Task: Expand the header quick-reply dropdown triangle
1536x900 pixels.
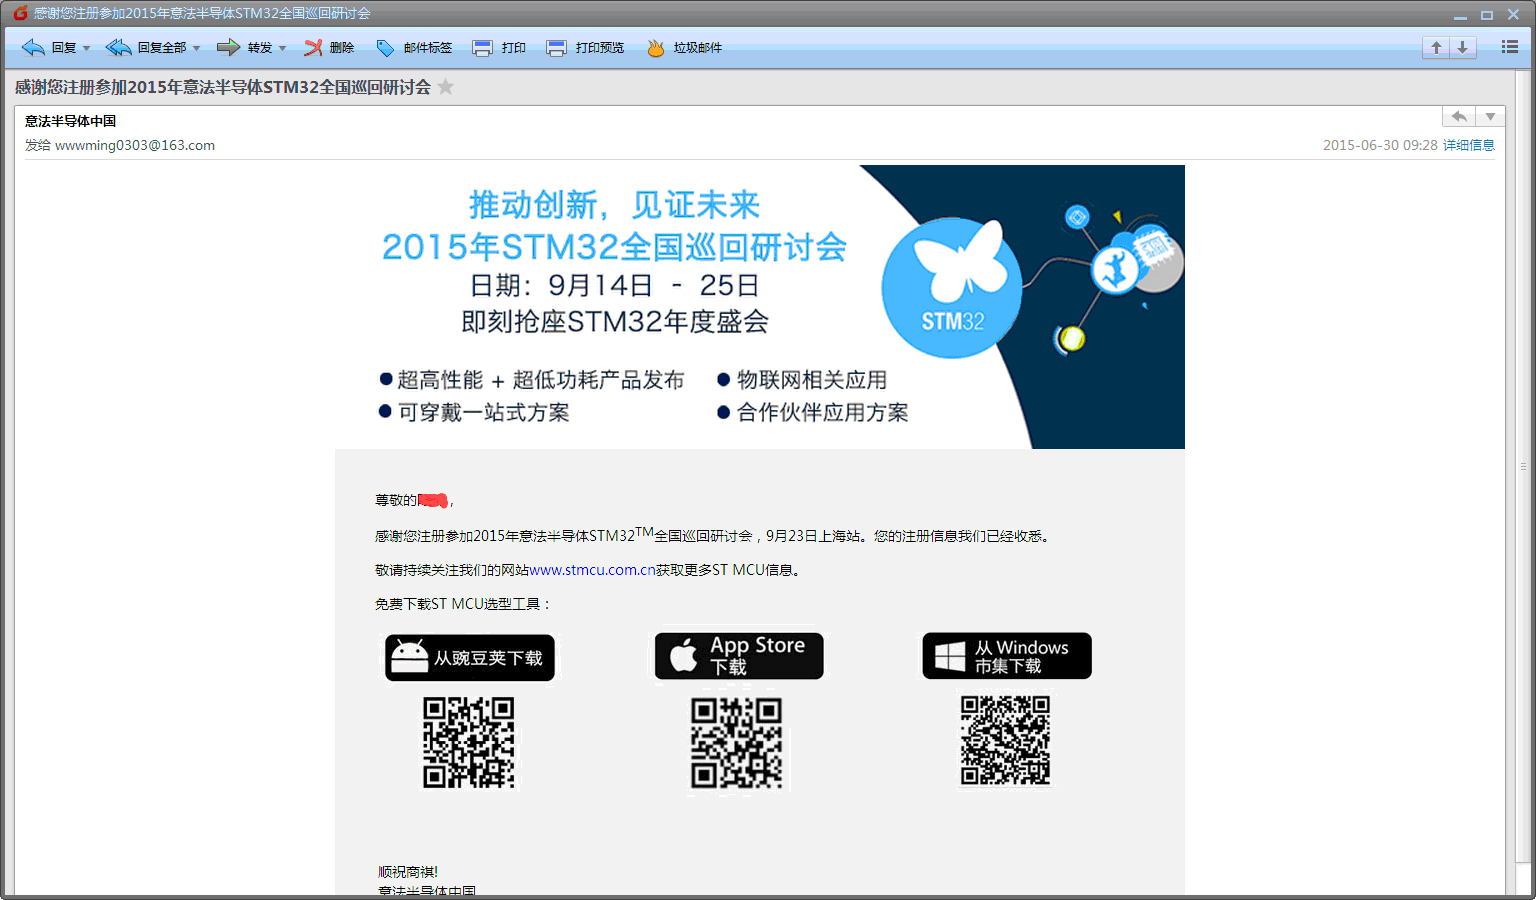Action: (x=1490, y=117)
